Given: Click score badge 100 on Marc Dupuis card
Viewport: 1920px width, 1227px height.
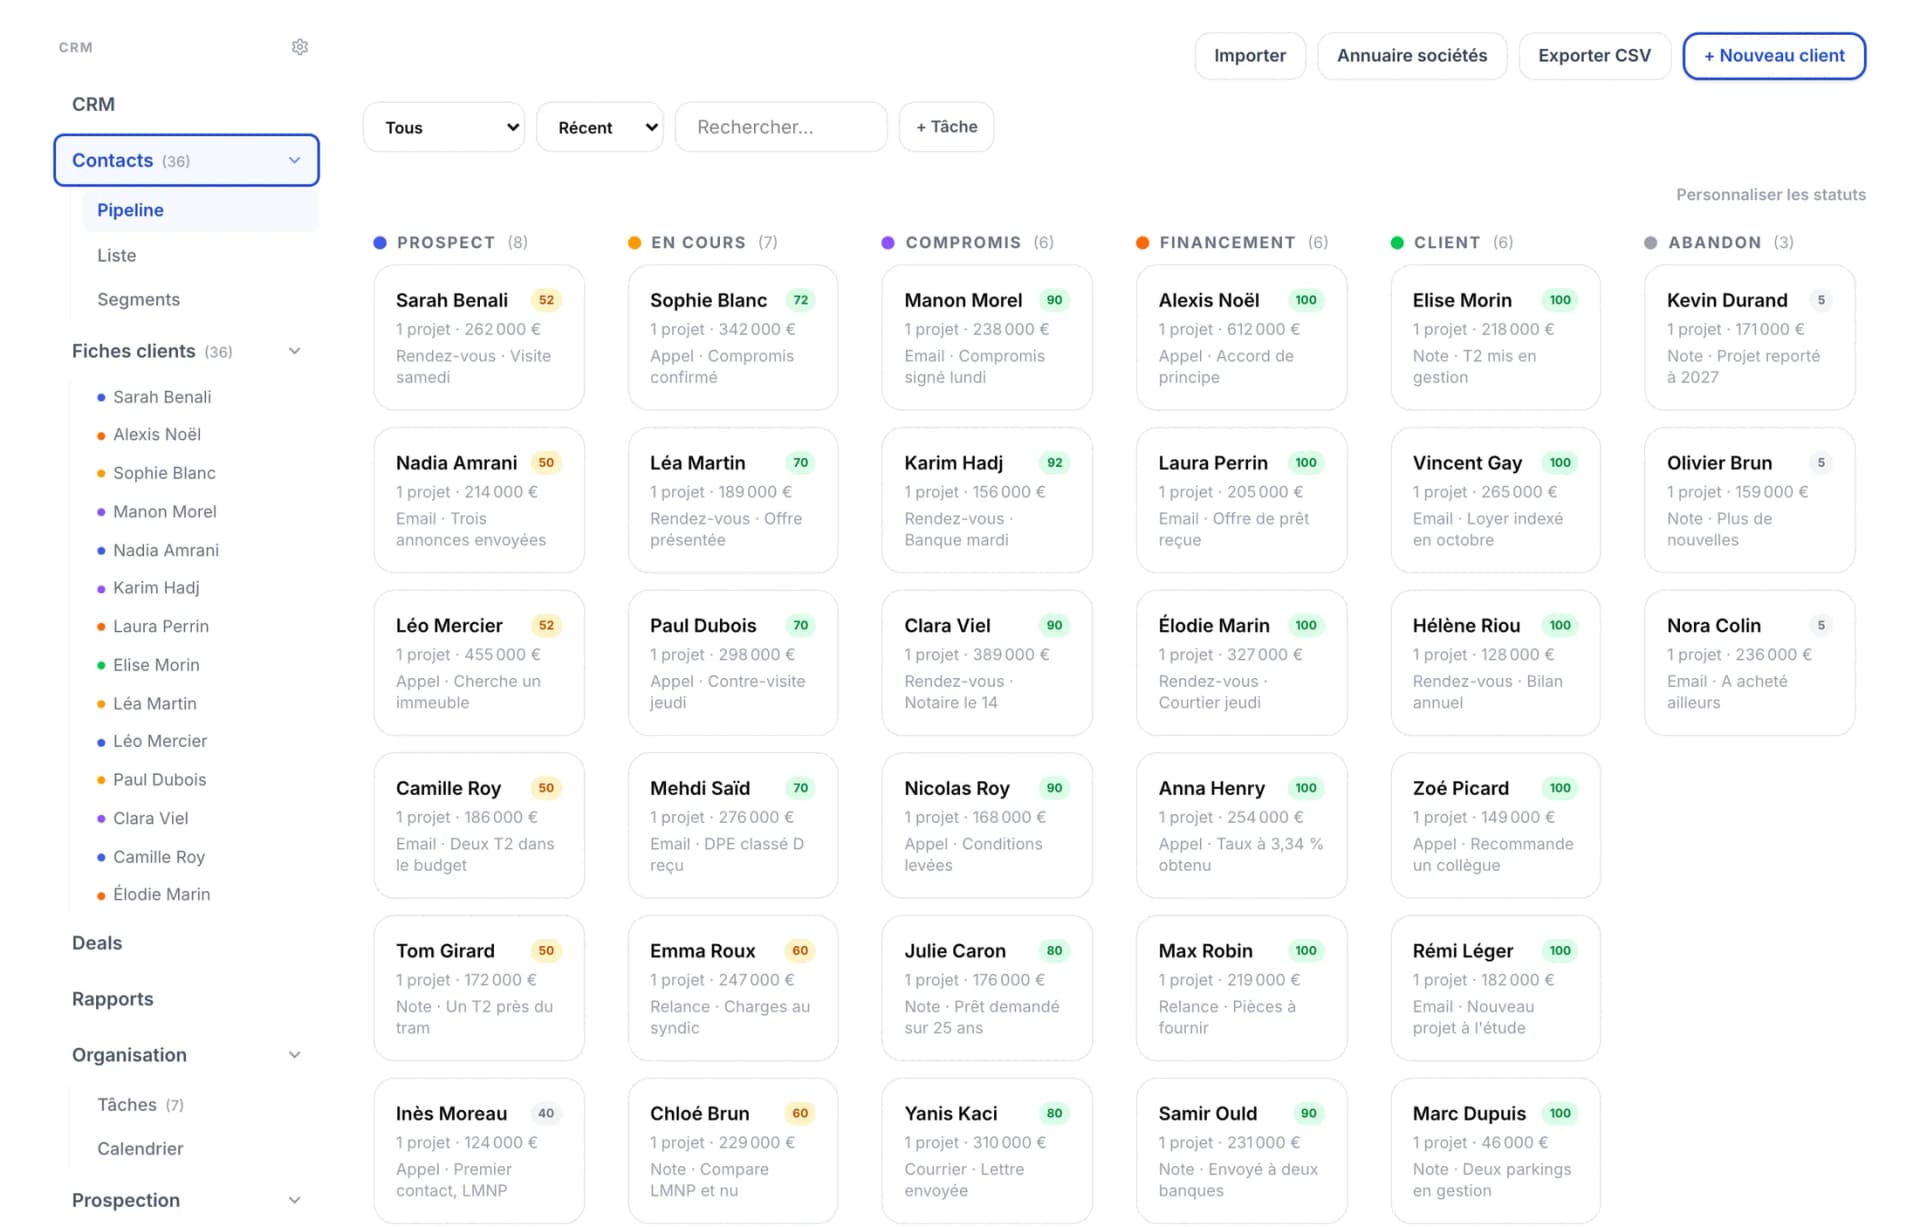Looking at the screenshot, I should (1560, 1113).
